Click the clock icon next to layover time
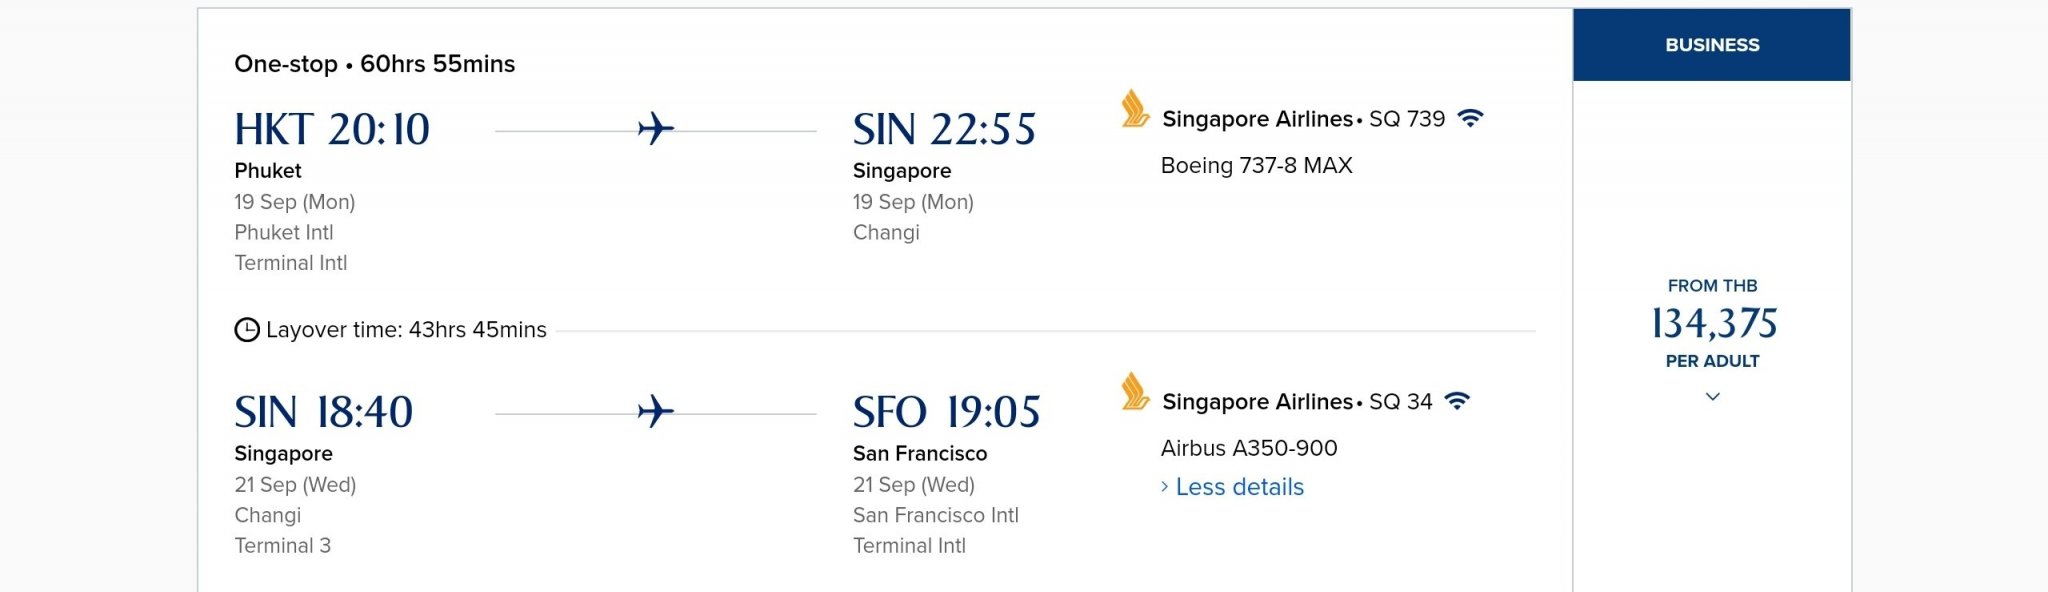 [247, 330]
